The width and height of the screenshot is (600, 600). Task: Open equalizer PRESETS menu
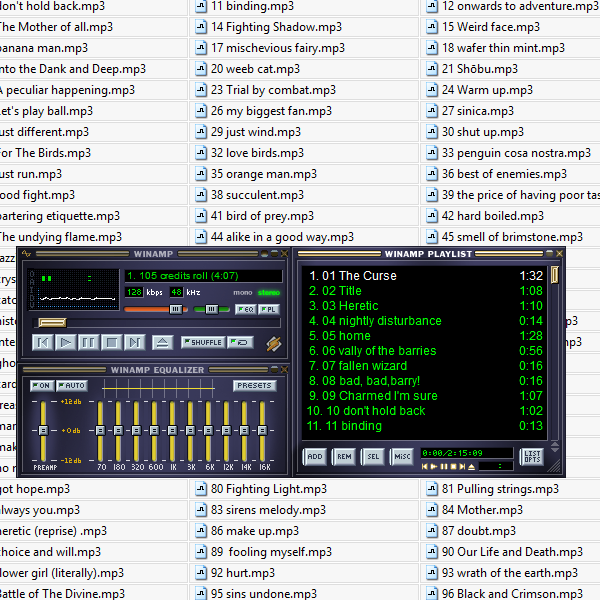(x=254, y=385)
